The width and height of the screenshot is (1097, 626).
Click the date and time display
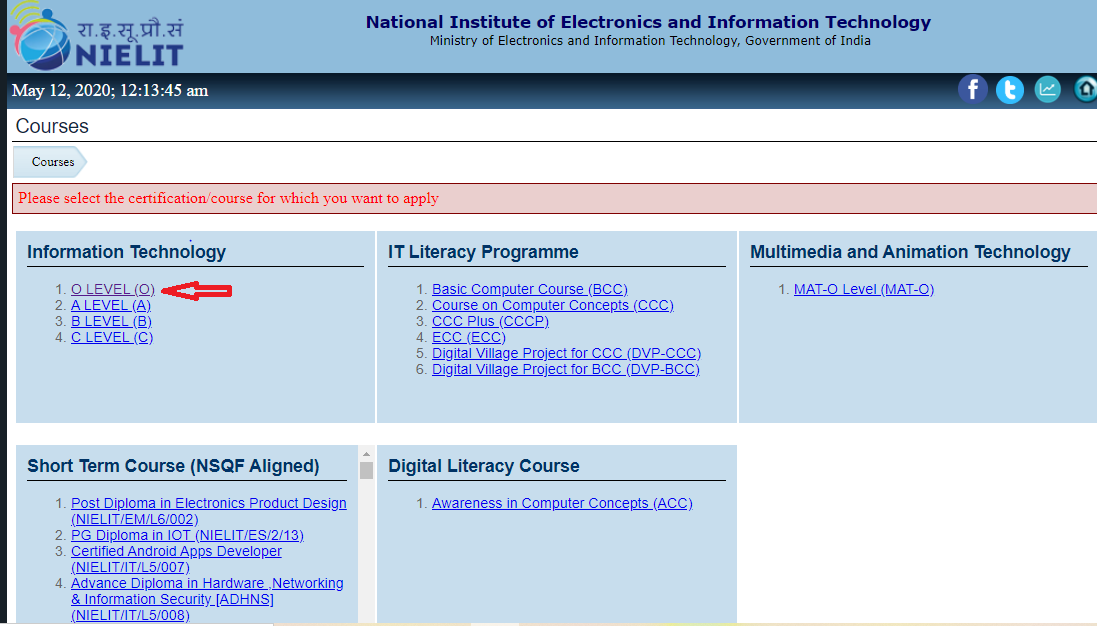[110, 90]
